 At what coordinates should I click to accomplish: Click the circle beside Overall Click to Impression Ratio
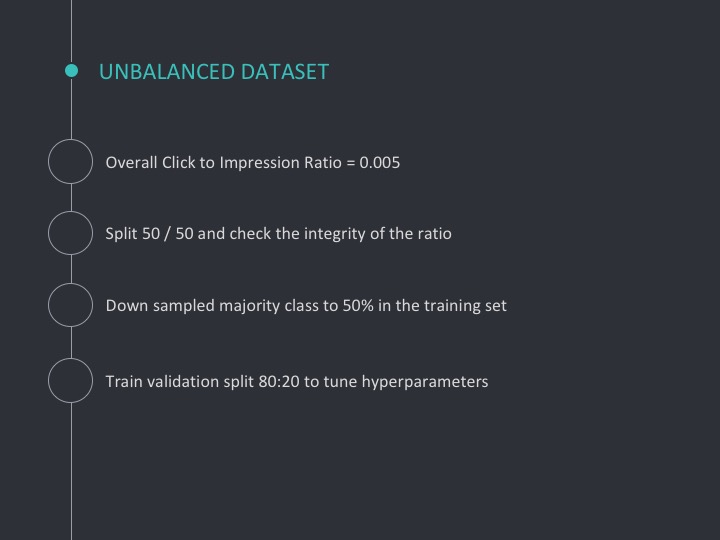(x=71, y=162)
